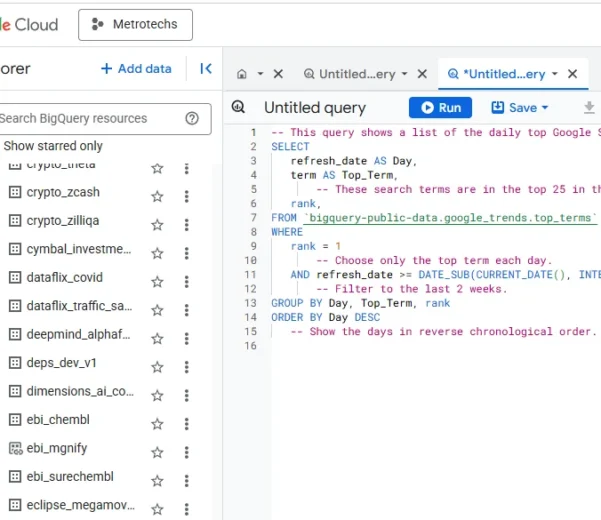This screenshot has width=601, height=520.
Task: Star the ebi_chembl dataset
Action: (x=157, y=424)
